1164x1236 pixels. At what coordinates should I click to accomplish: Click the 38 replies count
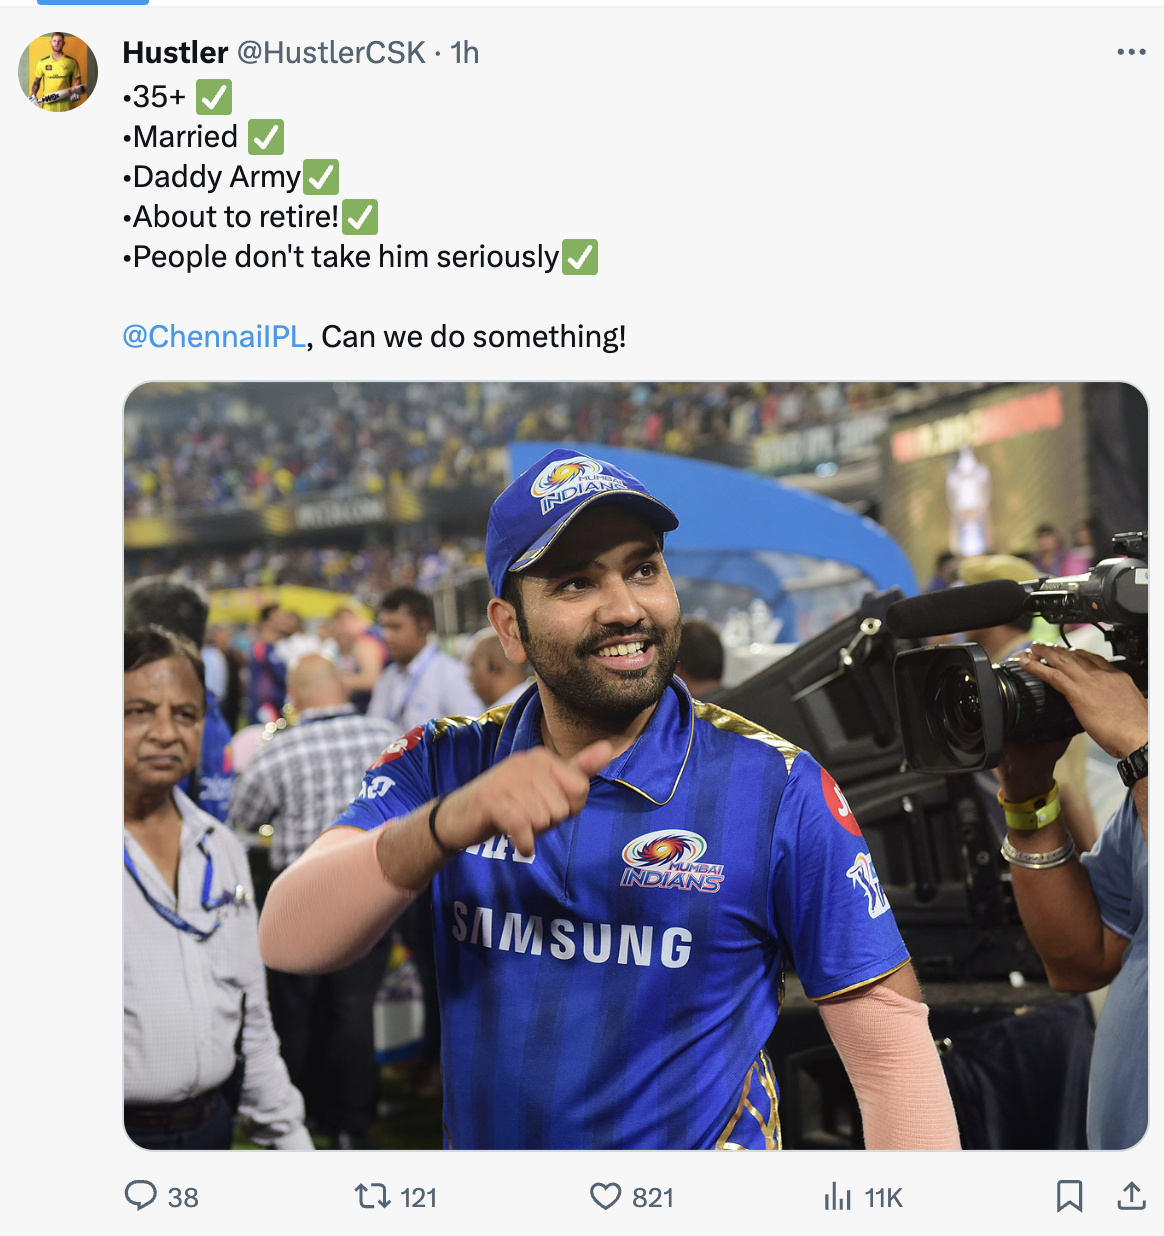[x=183, y=1197]
